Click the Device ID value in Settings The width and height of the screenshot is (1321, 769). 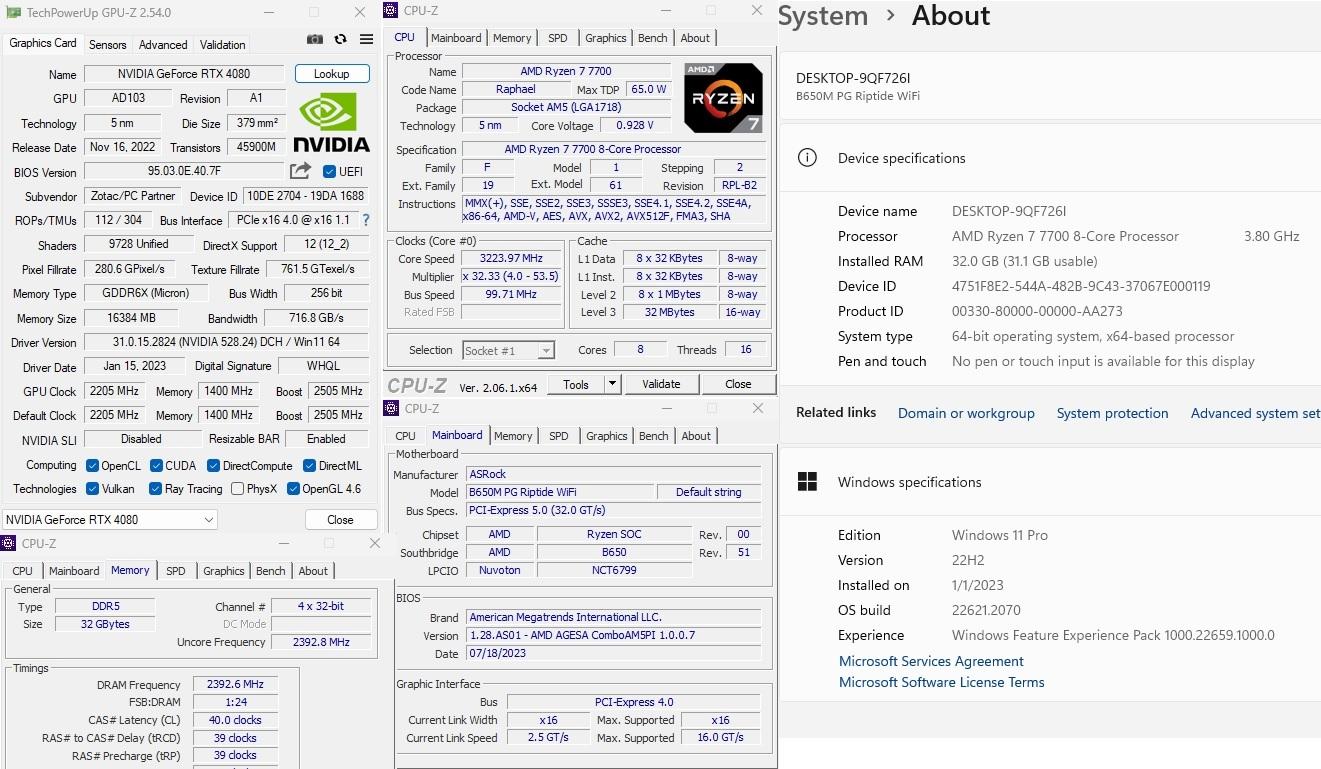pos(1081,286)
